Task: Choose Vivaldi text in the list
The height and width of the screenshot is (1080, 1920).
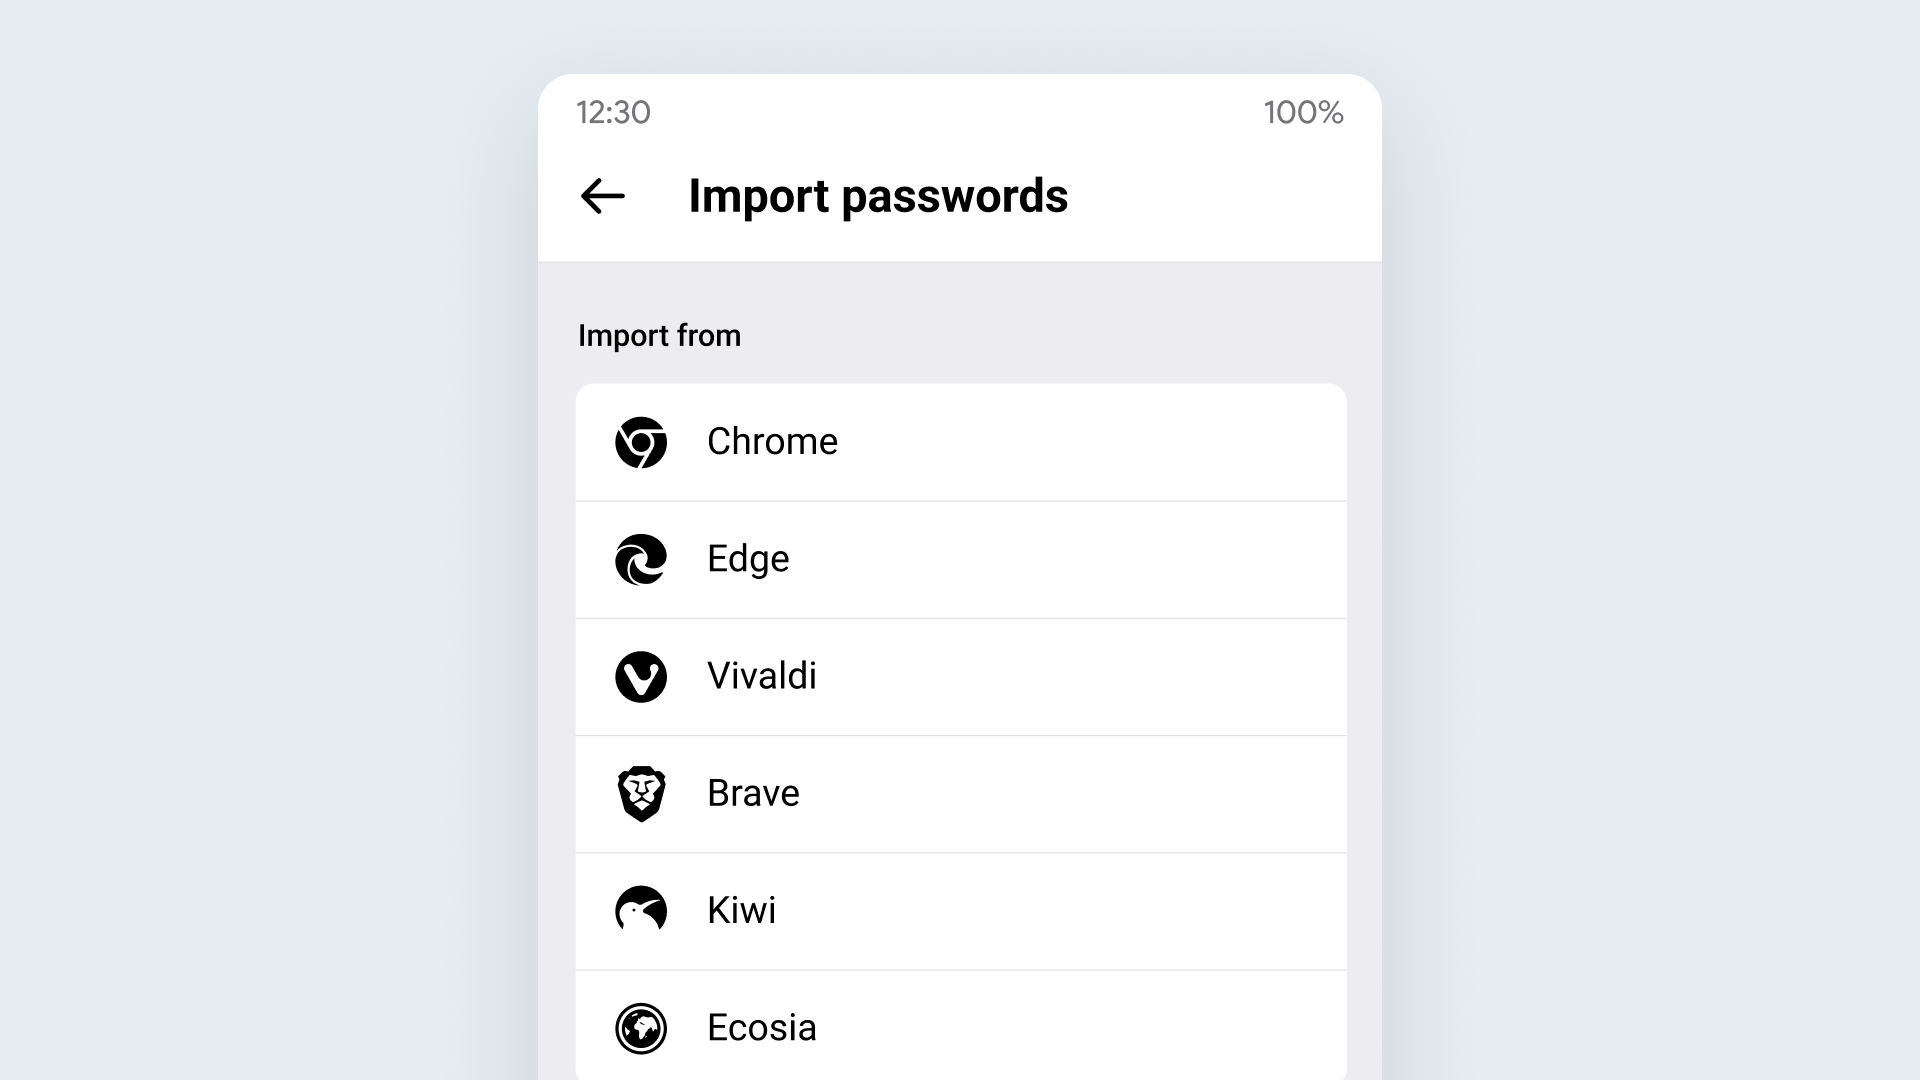Action: 762,676
